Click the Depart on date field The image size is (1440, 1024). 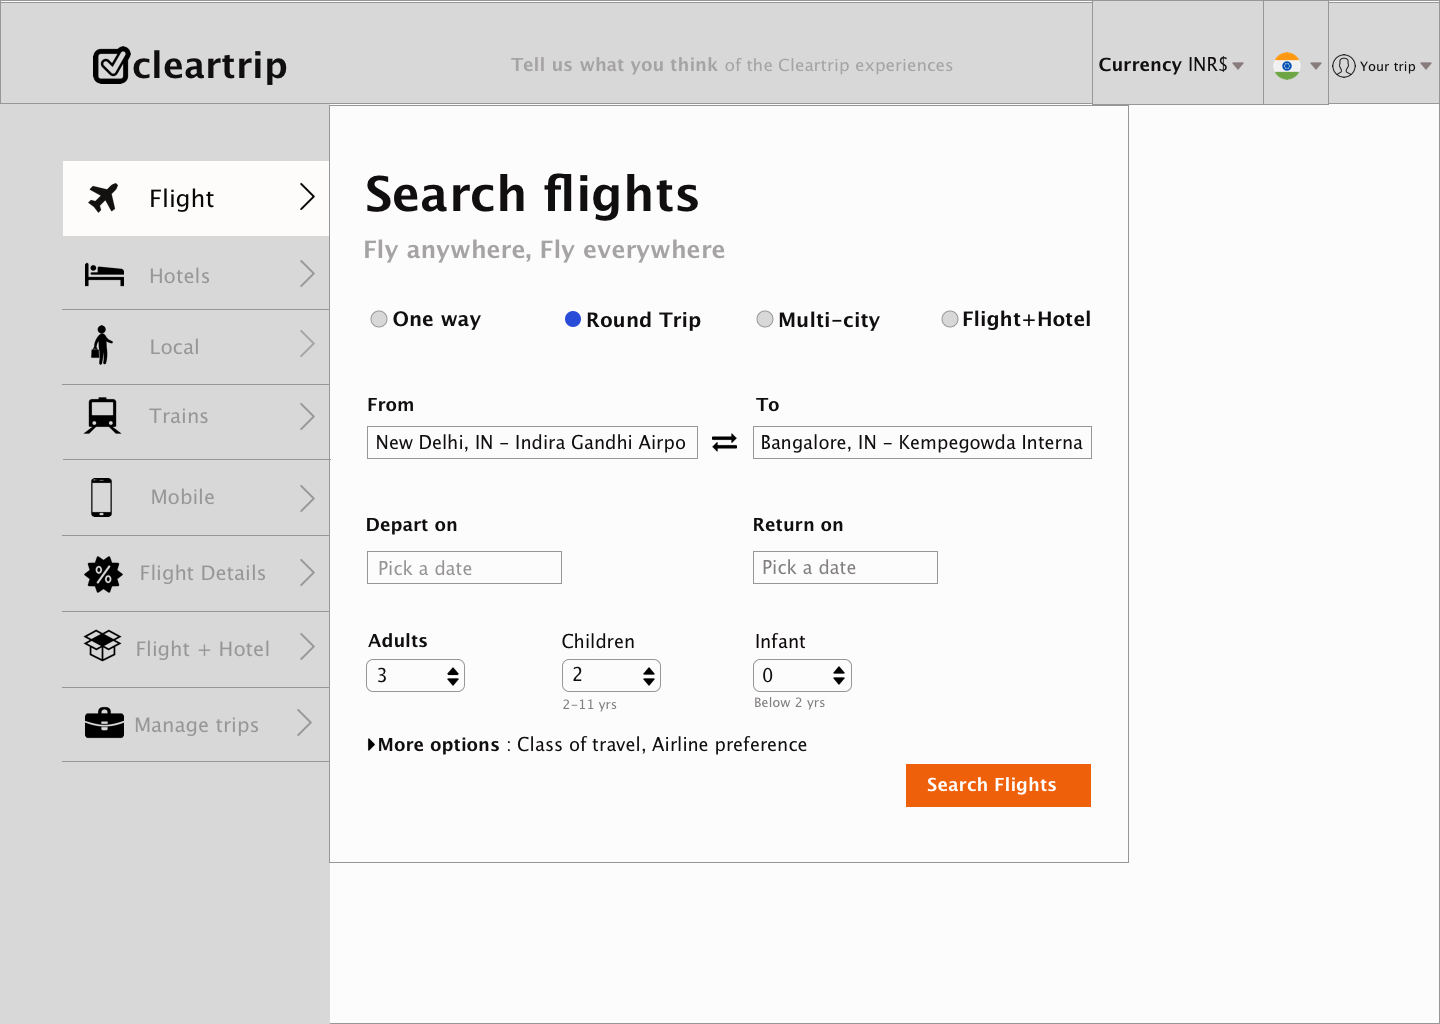tap(464, 568)
